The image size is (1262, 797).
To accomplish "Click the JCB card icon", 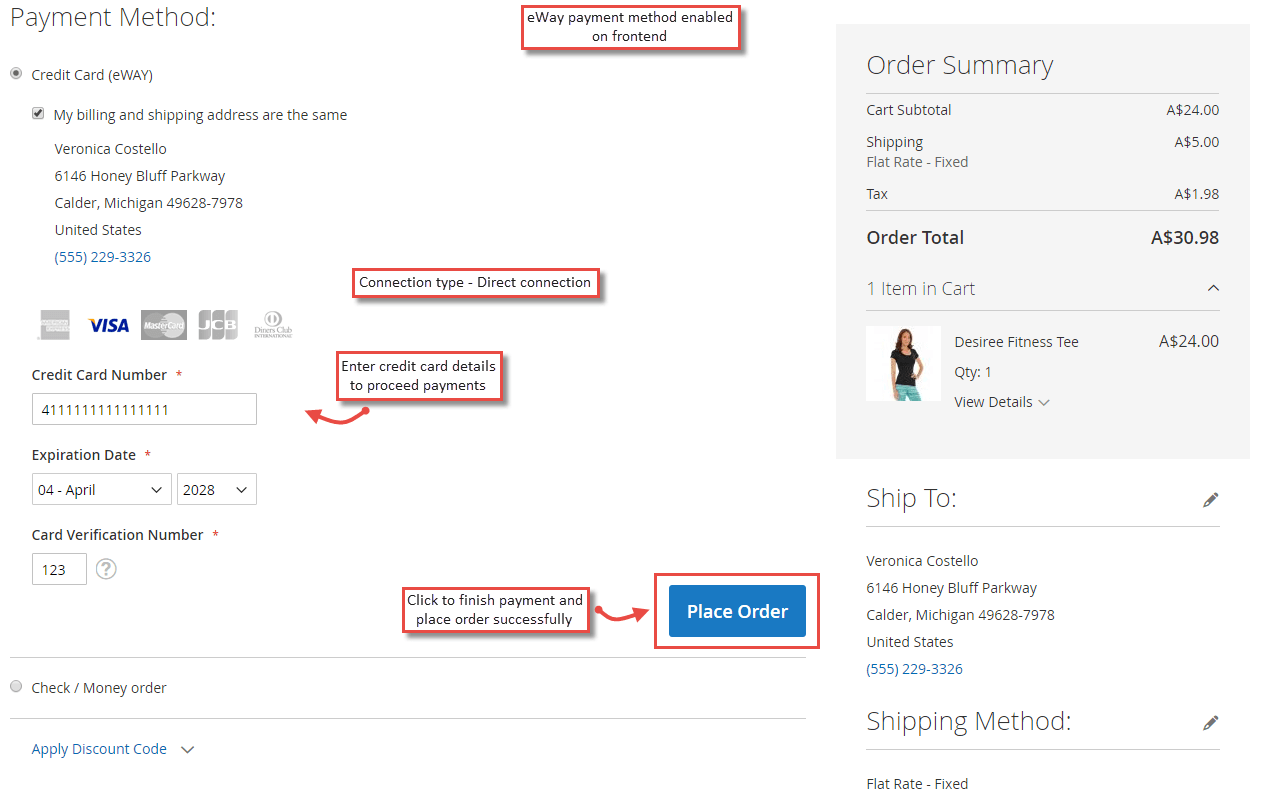I will tap(218, 324).
